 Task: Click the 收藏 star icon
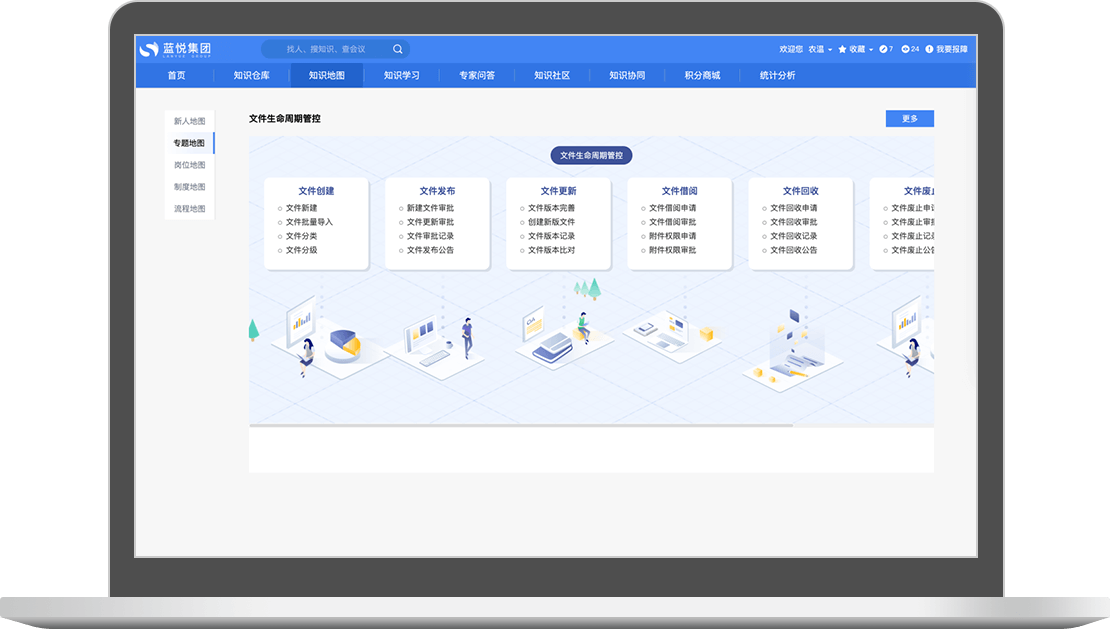click(x=843, y=49)
